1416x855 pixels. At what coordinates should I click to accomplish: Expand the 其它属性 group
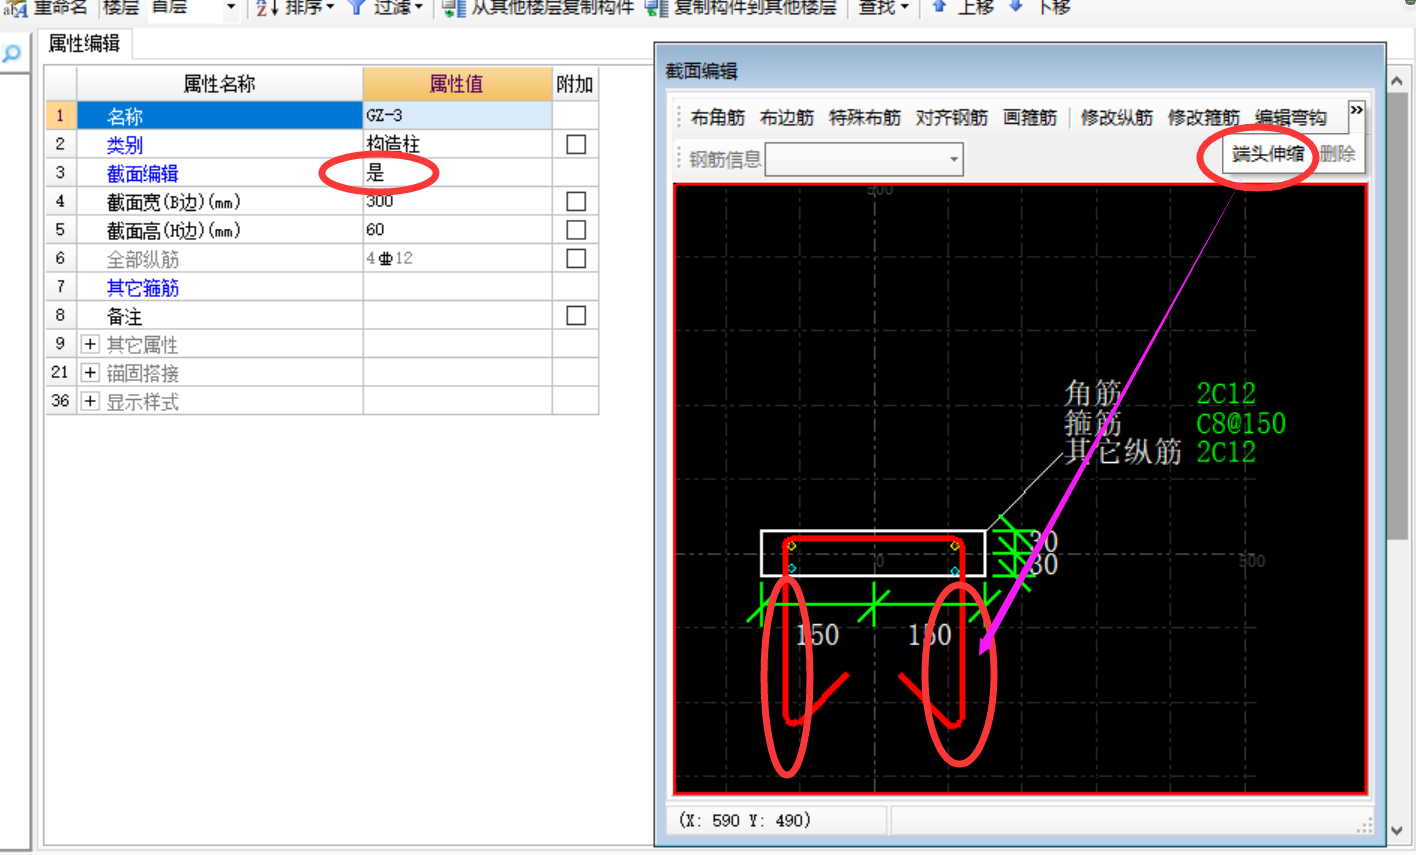(90, 345)
